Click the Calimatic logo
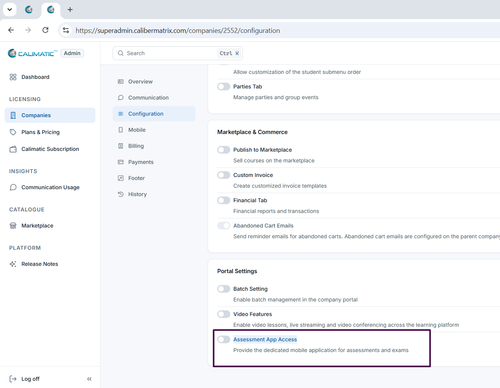The image size is (500, 388). 32,53
